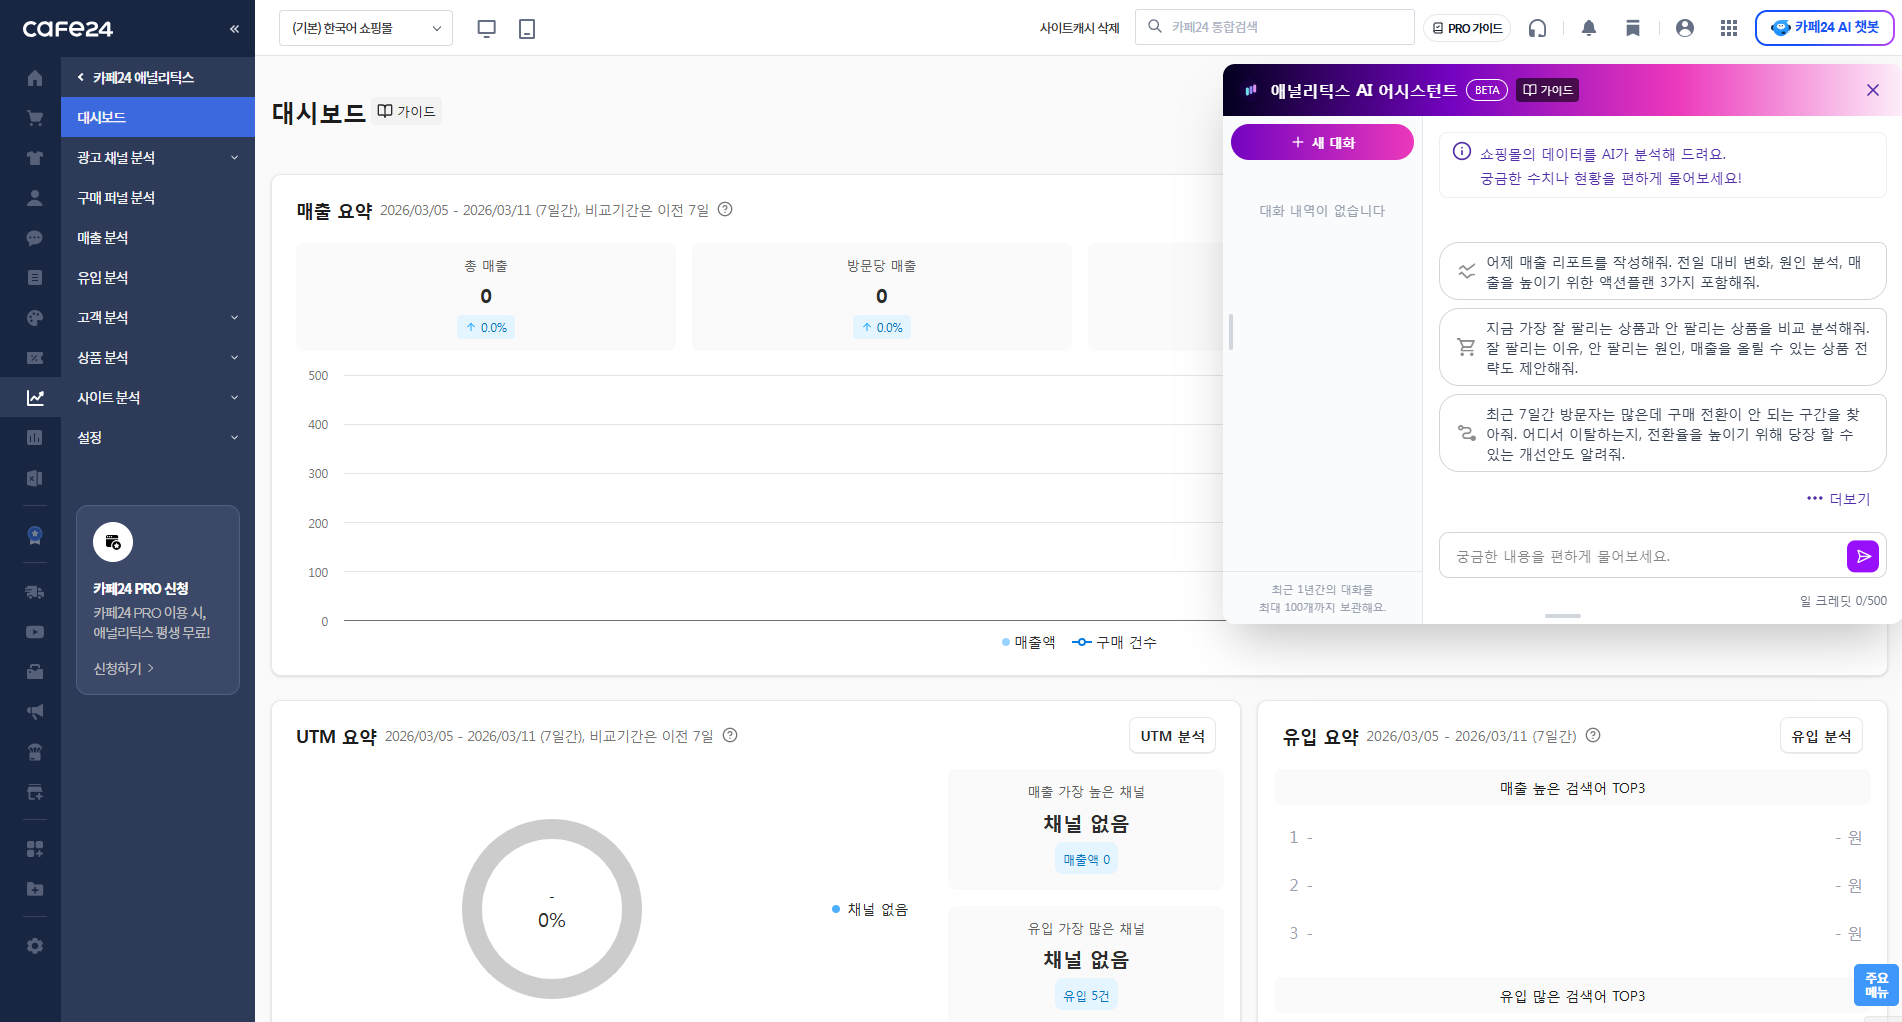Open 매출 분석 menu item

click(x=158, y=238)
